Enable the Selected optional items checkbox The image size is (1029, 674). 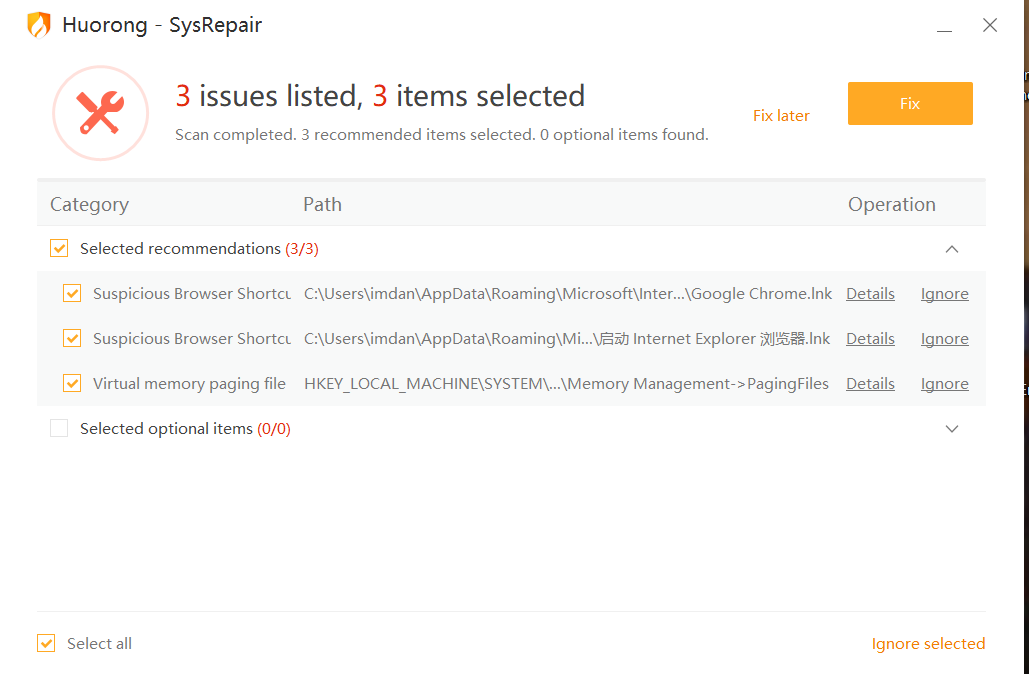point(59,428)
